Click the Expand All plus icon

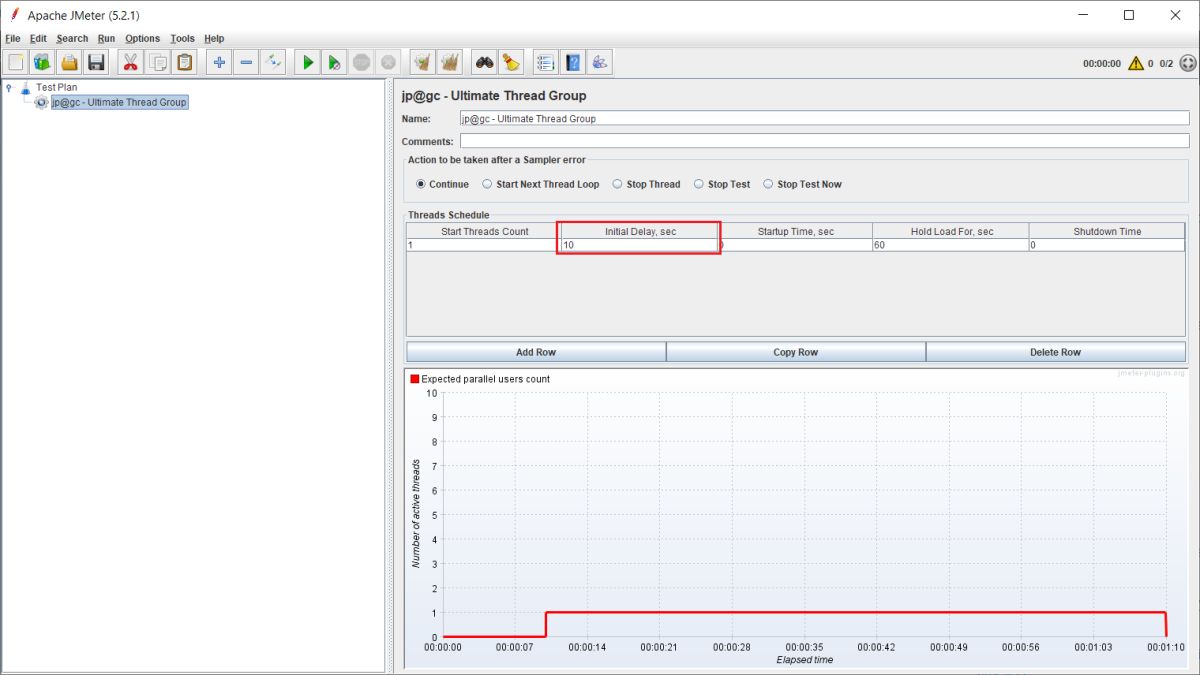pos(219,62)
